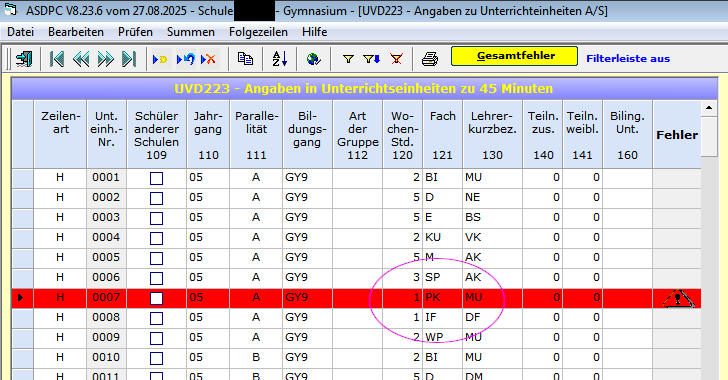Click the vertical scrollbar thumb of the table
728x380 pixels.
pyautogui.click(x=709, y=136)
